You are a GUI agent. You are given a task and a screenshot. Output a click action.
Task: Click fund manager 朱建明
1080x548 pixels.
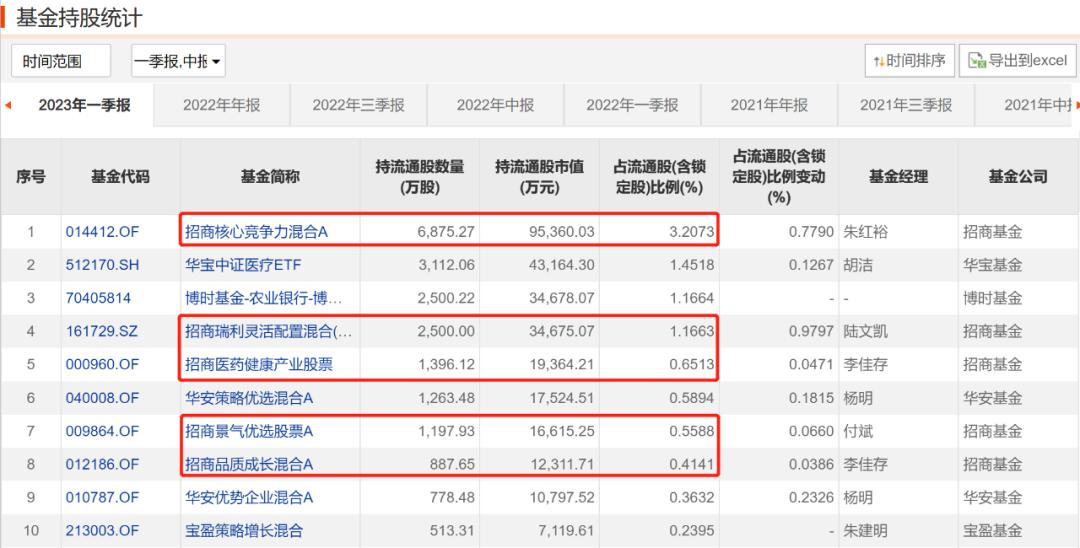pyautogui.click(x=866, y=531)
